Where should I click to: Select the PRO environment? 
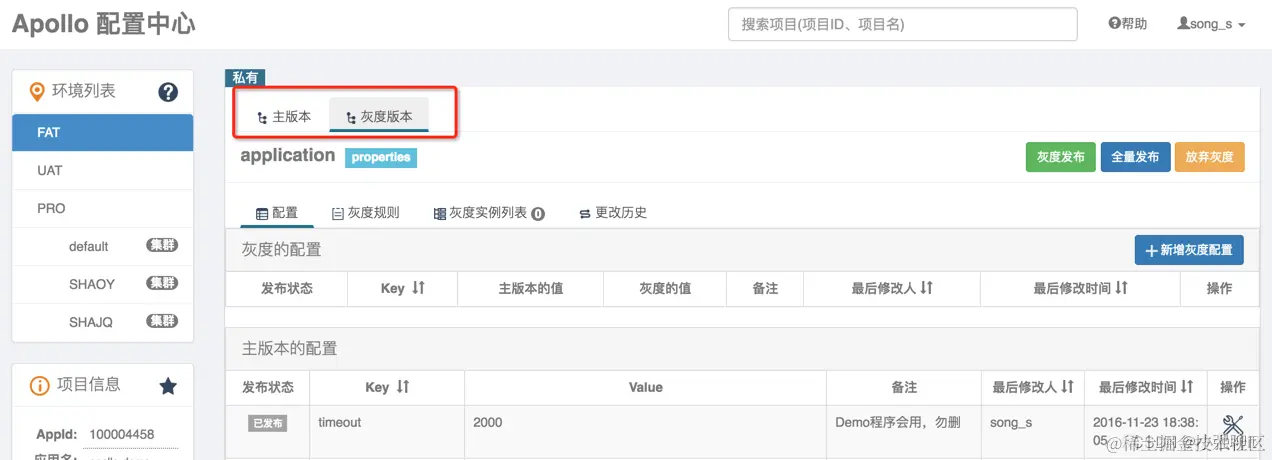tap(102, 209)
